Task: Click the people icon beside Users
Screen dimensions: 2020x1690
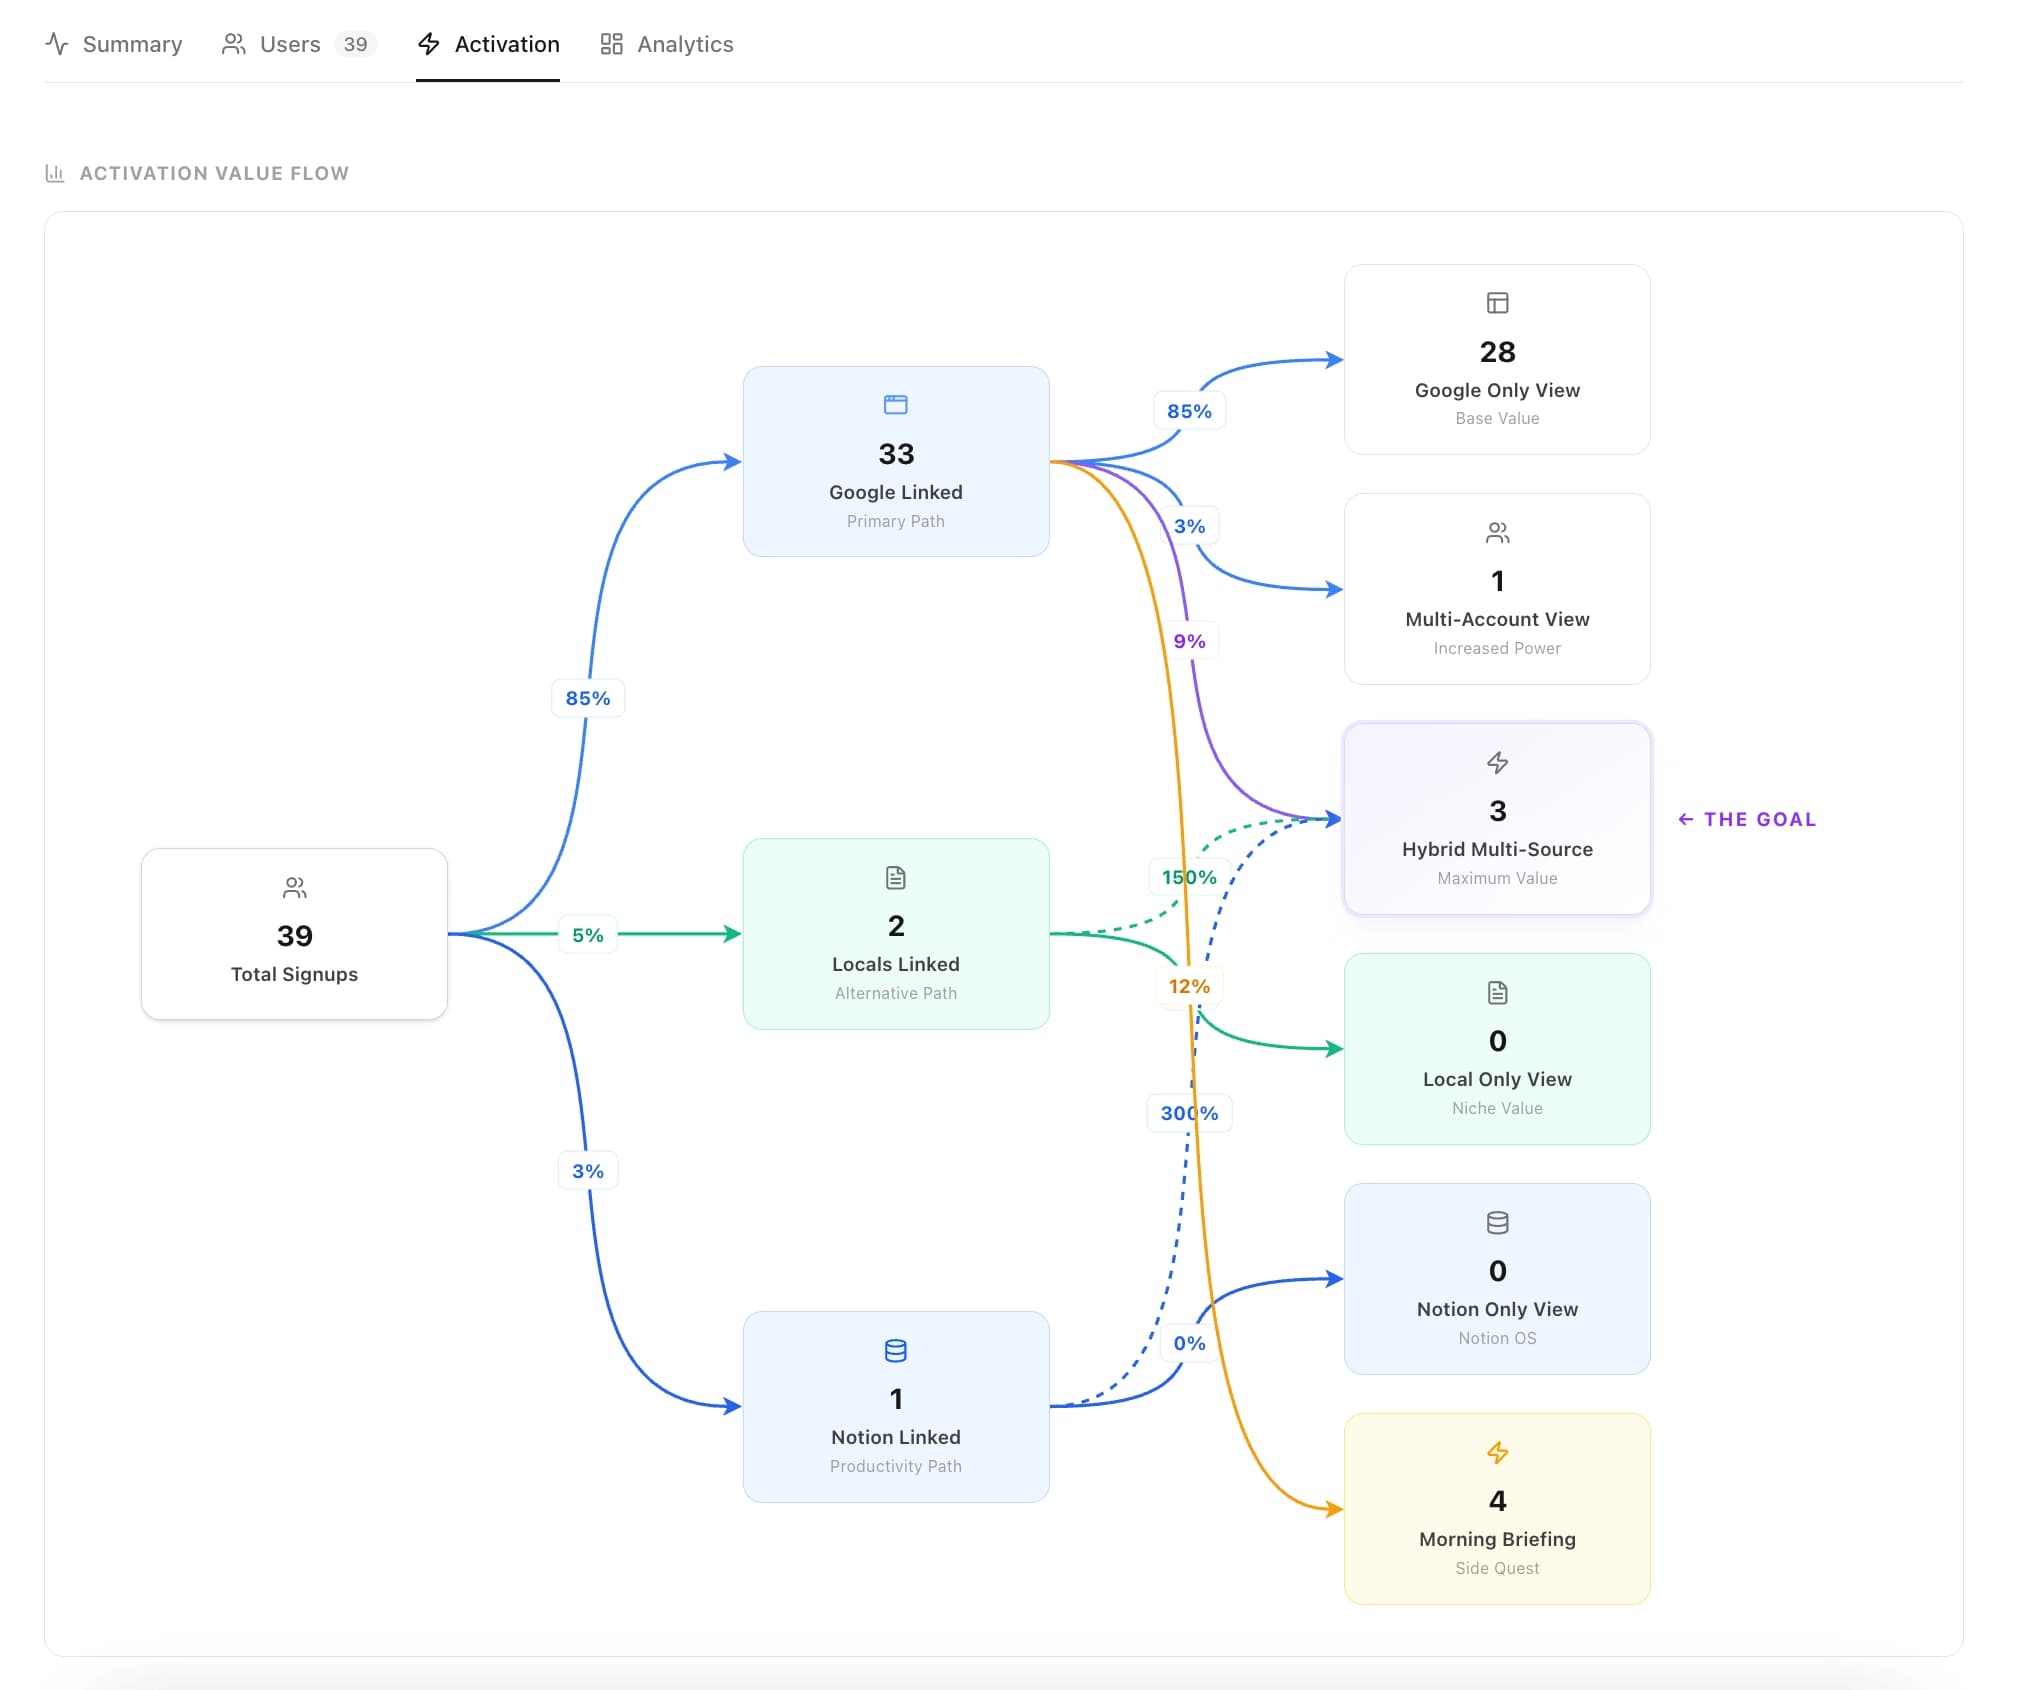Action: (x=233, y=44)
